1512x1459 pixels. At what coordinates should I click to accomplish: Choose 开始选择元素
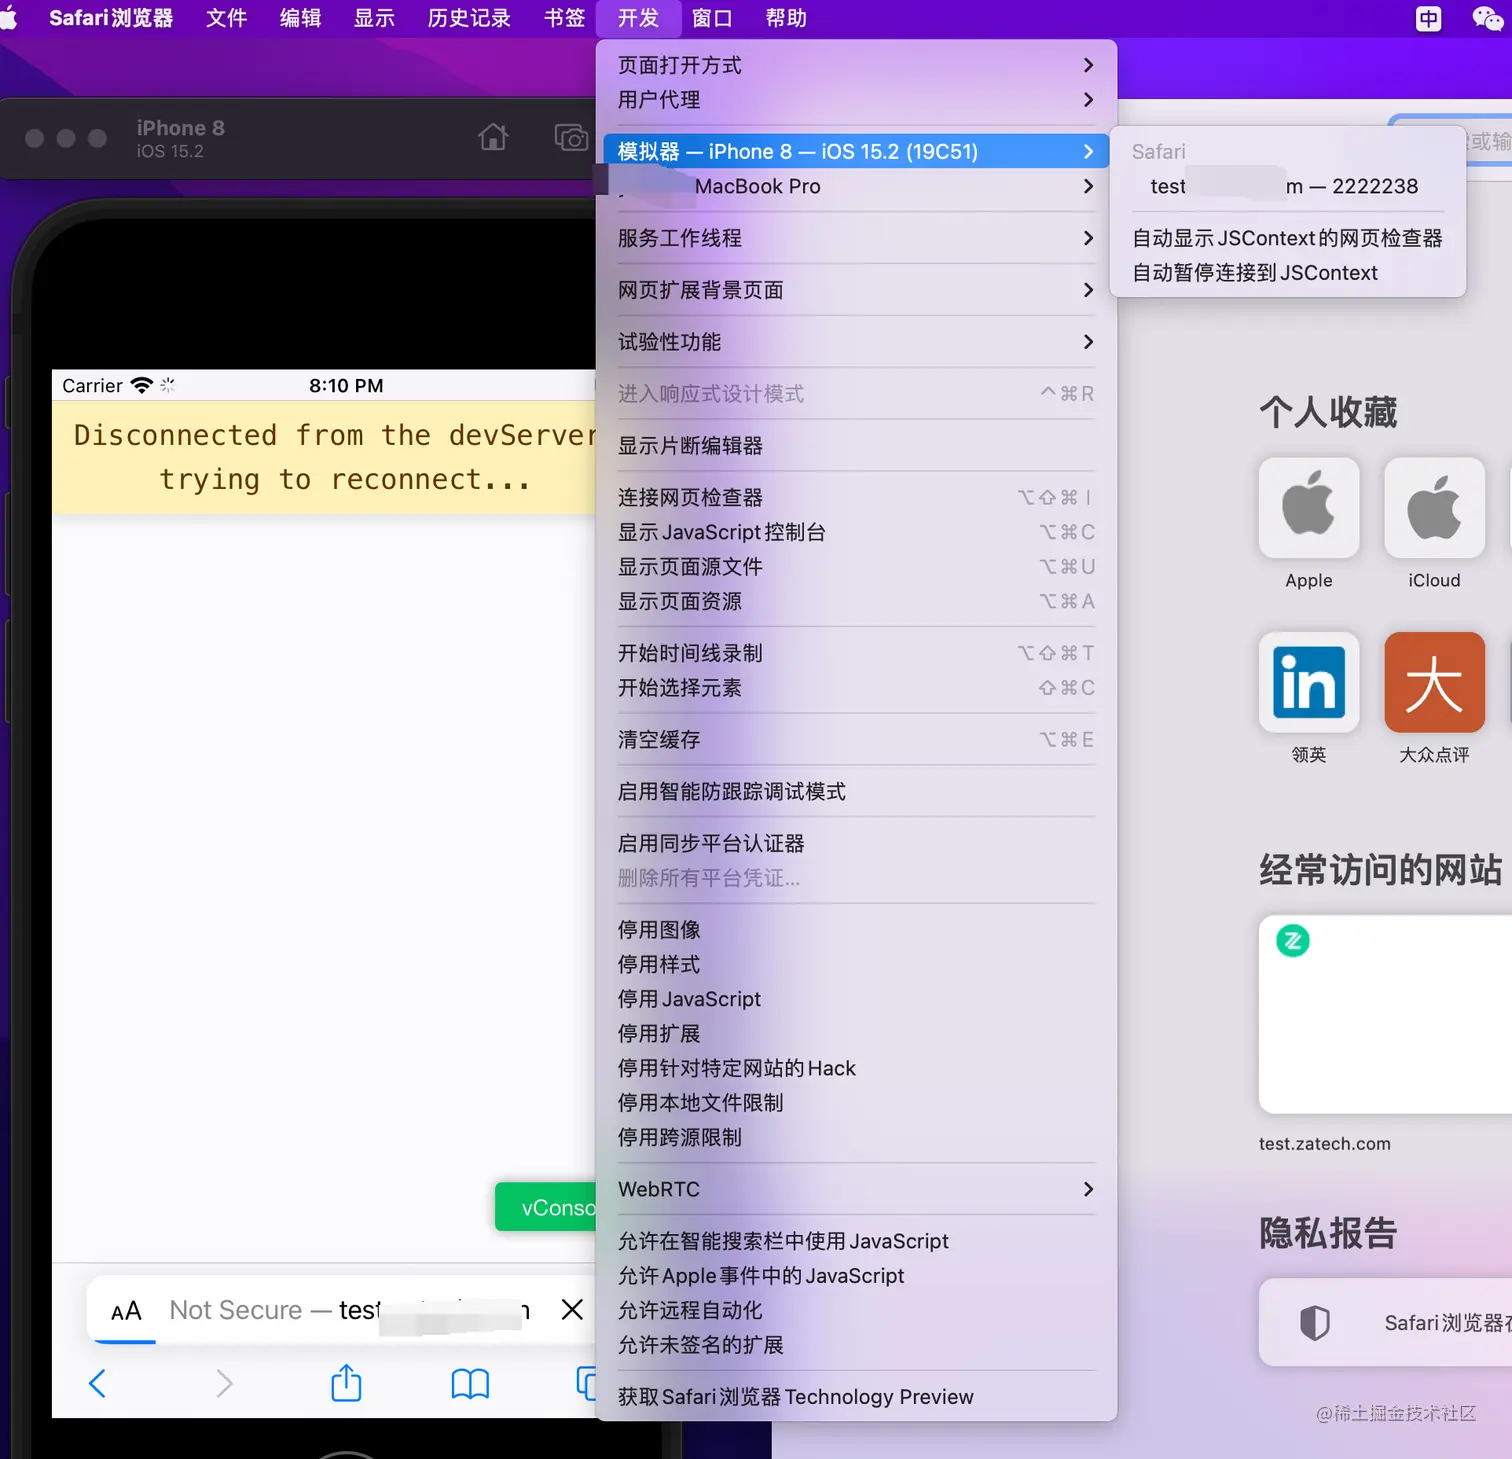(856, 688)
